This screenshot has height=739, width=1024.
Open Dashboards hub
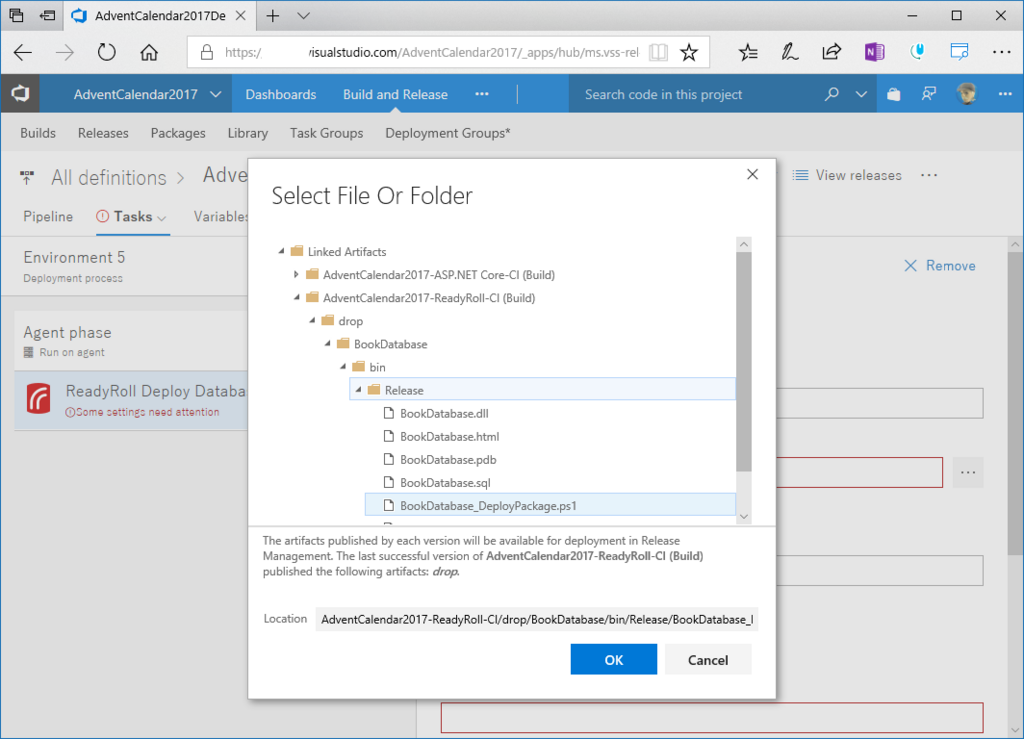(281, 94)
